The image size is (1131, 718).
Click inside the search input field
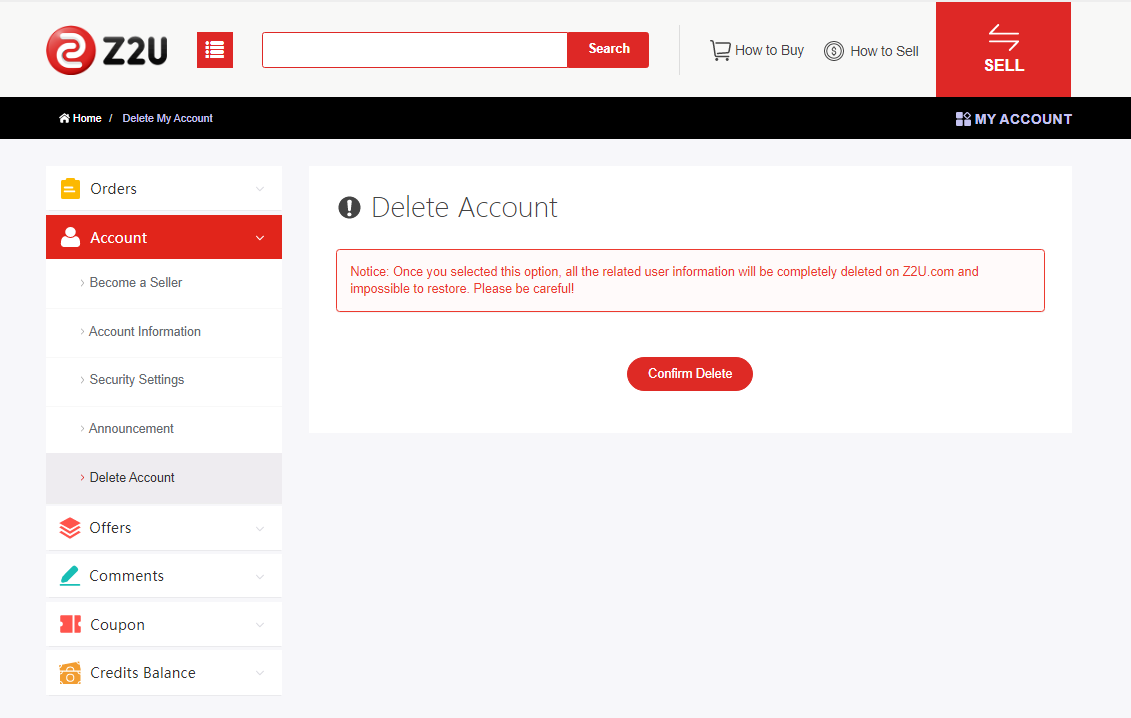[414, 50]
